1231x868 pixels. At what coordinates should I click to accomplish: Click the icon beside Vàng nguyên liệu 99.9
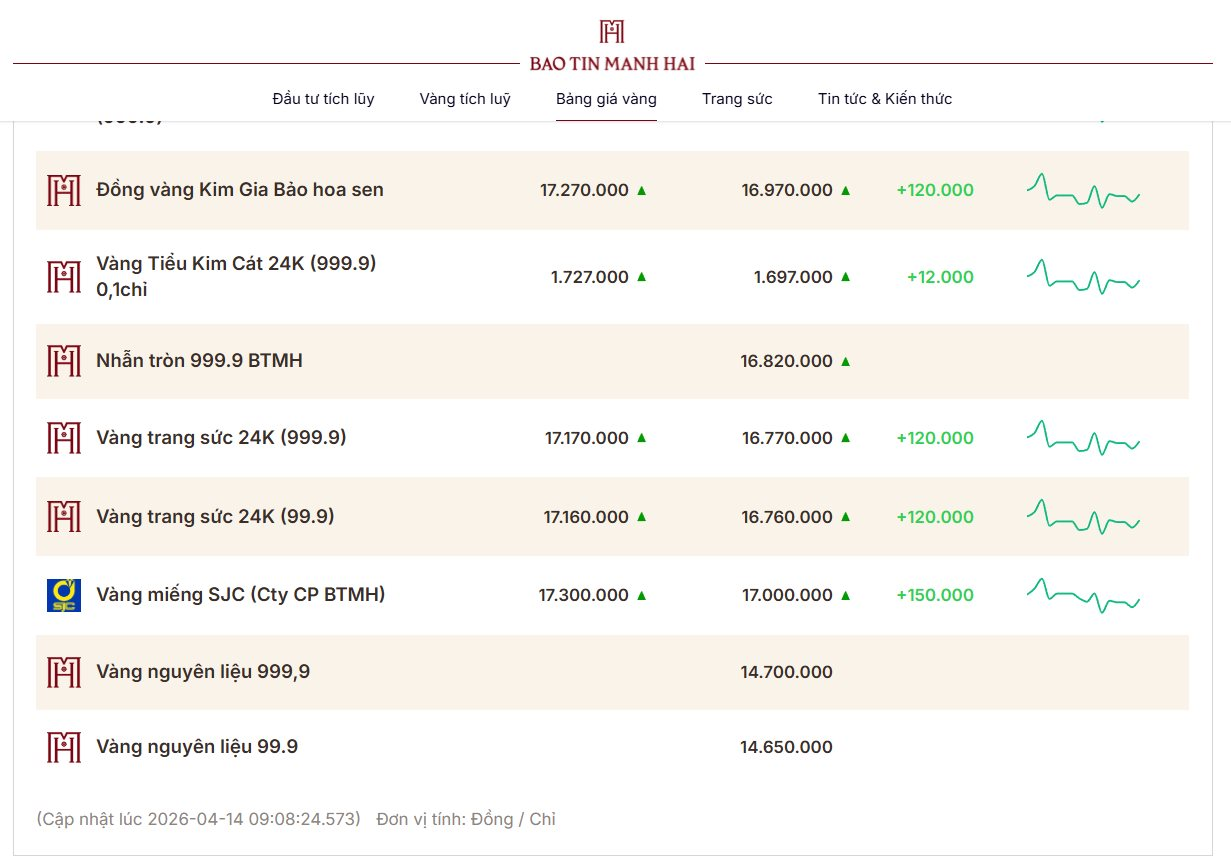64,747
